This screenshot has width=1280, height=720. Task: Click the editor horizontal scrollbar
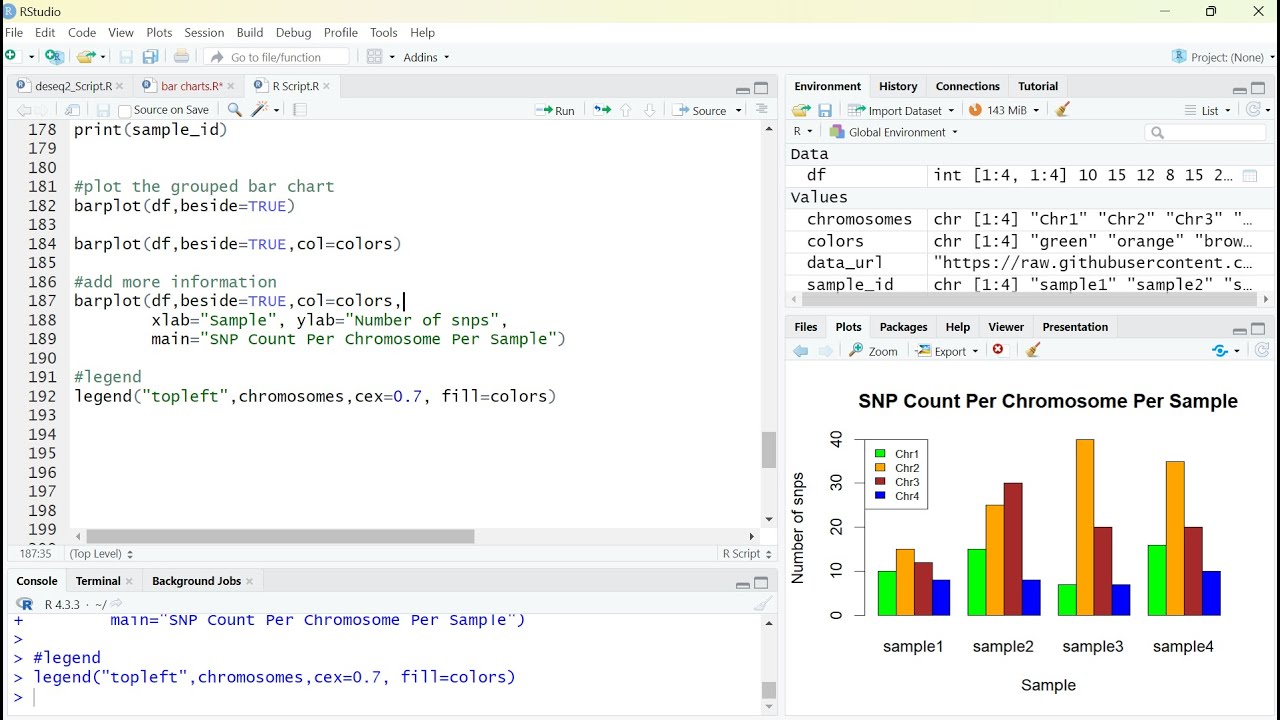coord(280,536)
